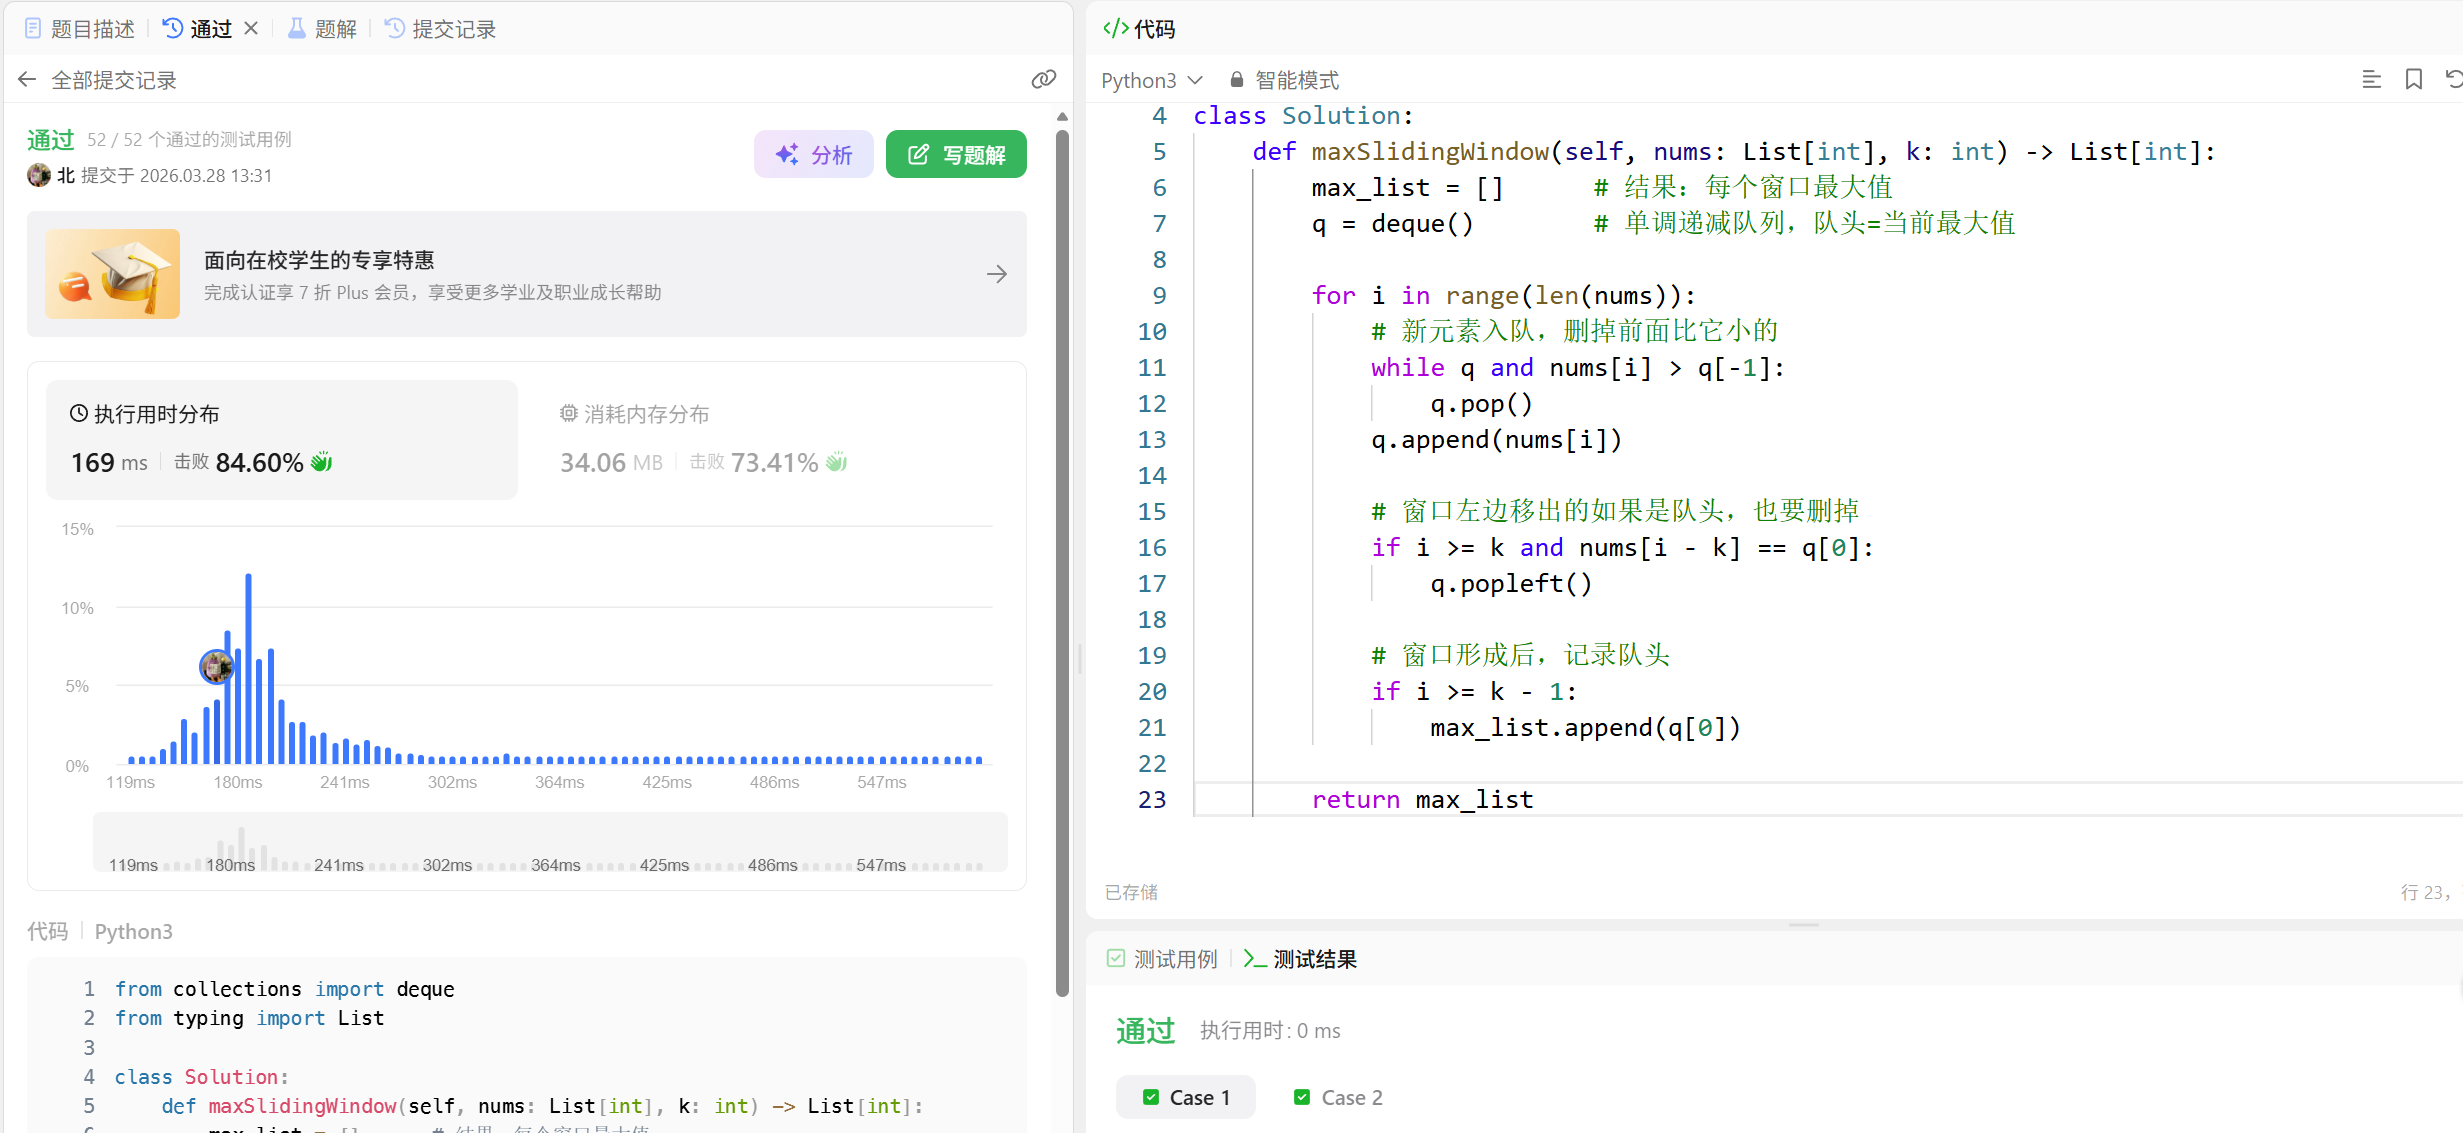Click the user avatar next to 北
The image size is (2463, 1133).
(39, 176)
